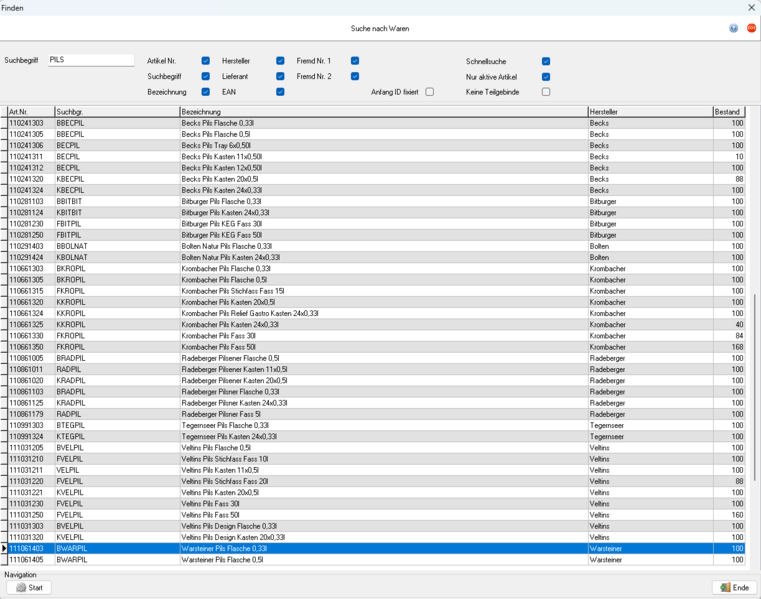Select row Tegernseer Pils Flasche 0,33l

376,425
